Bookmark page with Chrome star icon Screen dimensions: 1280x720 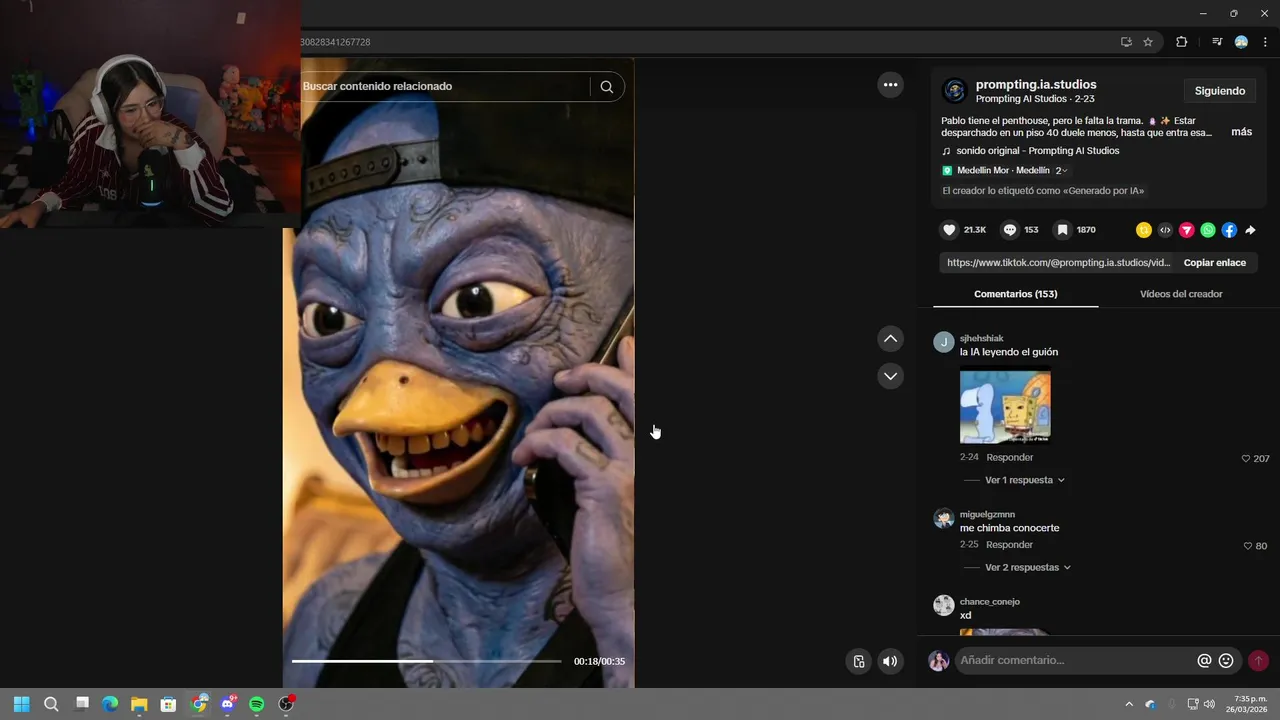pos(1148,42)
